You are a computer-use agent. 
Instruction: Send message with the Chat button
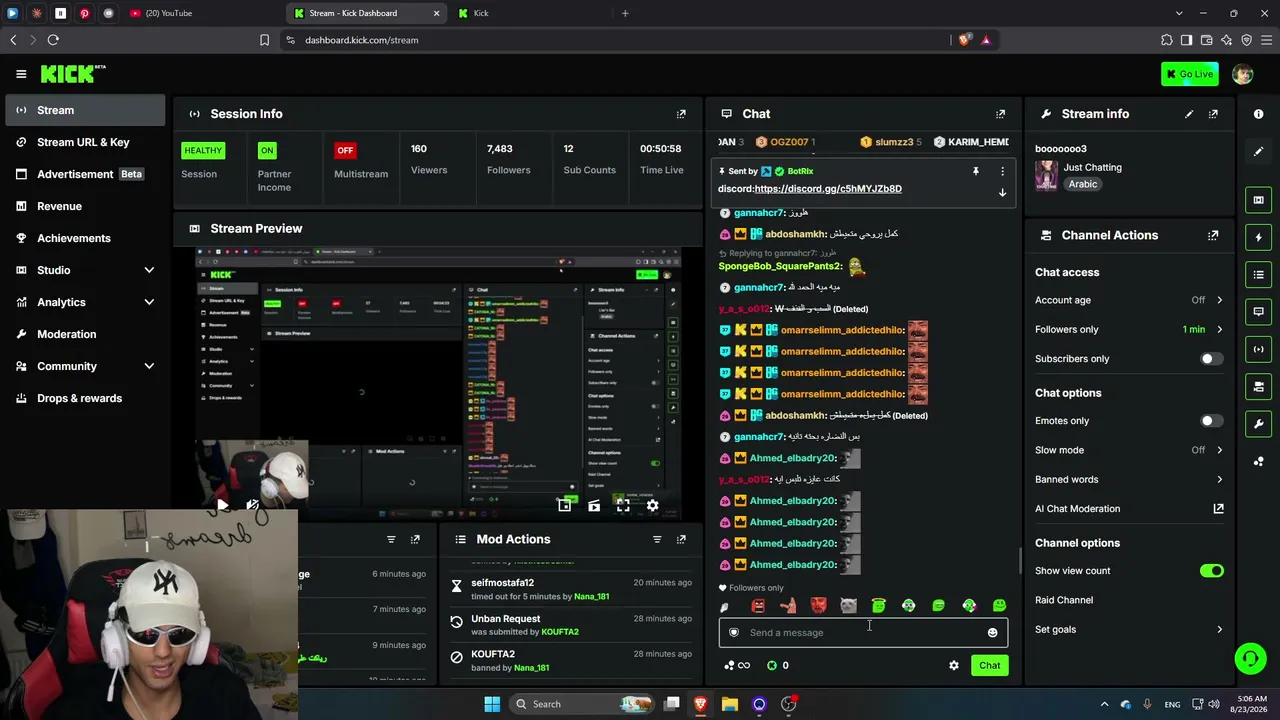989,665
